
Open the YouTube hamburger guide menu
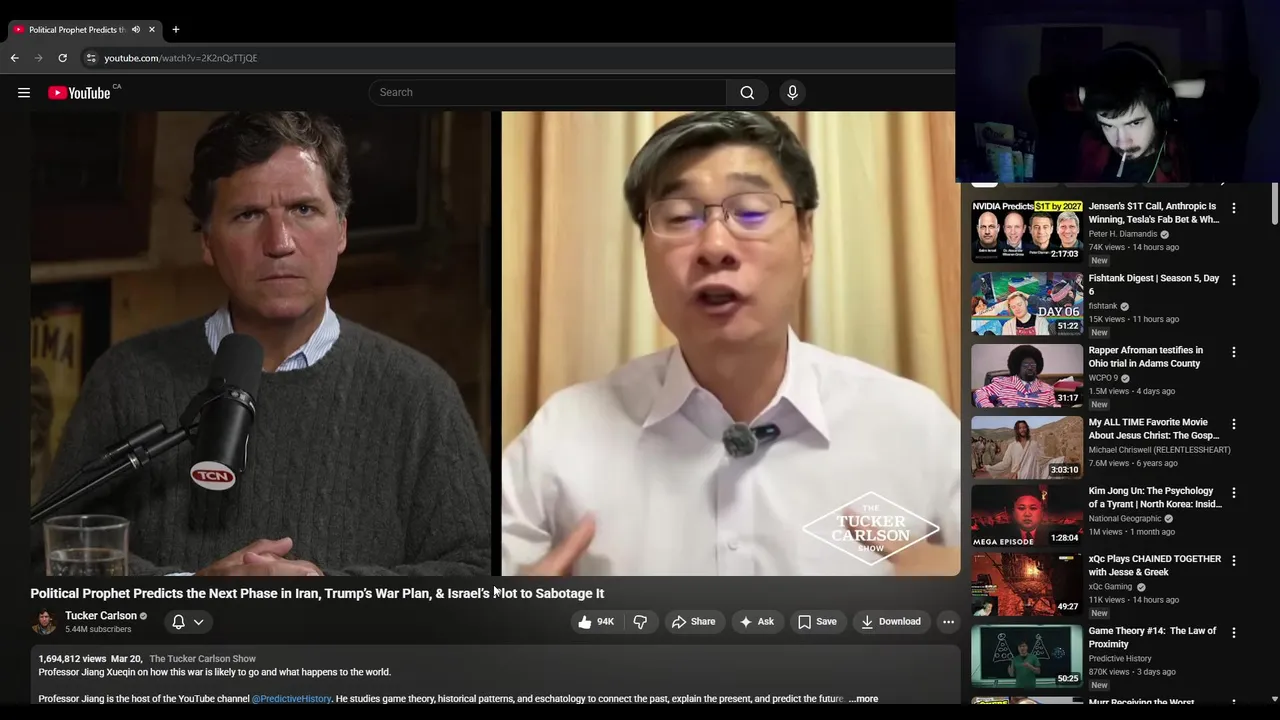pyautogui.click(x=24, y=93)
